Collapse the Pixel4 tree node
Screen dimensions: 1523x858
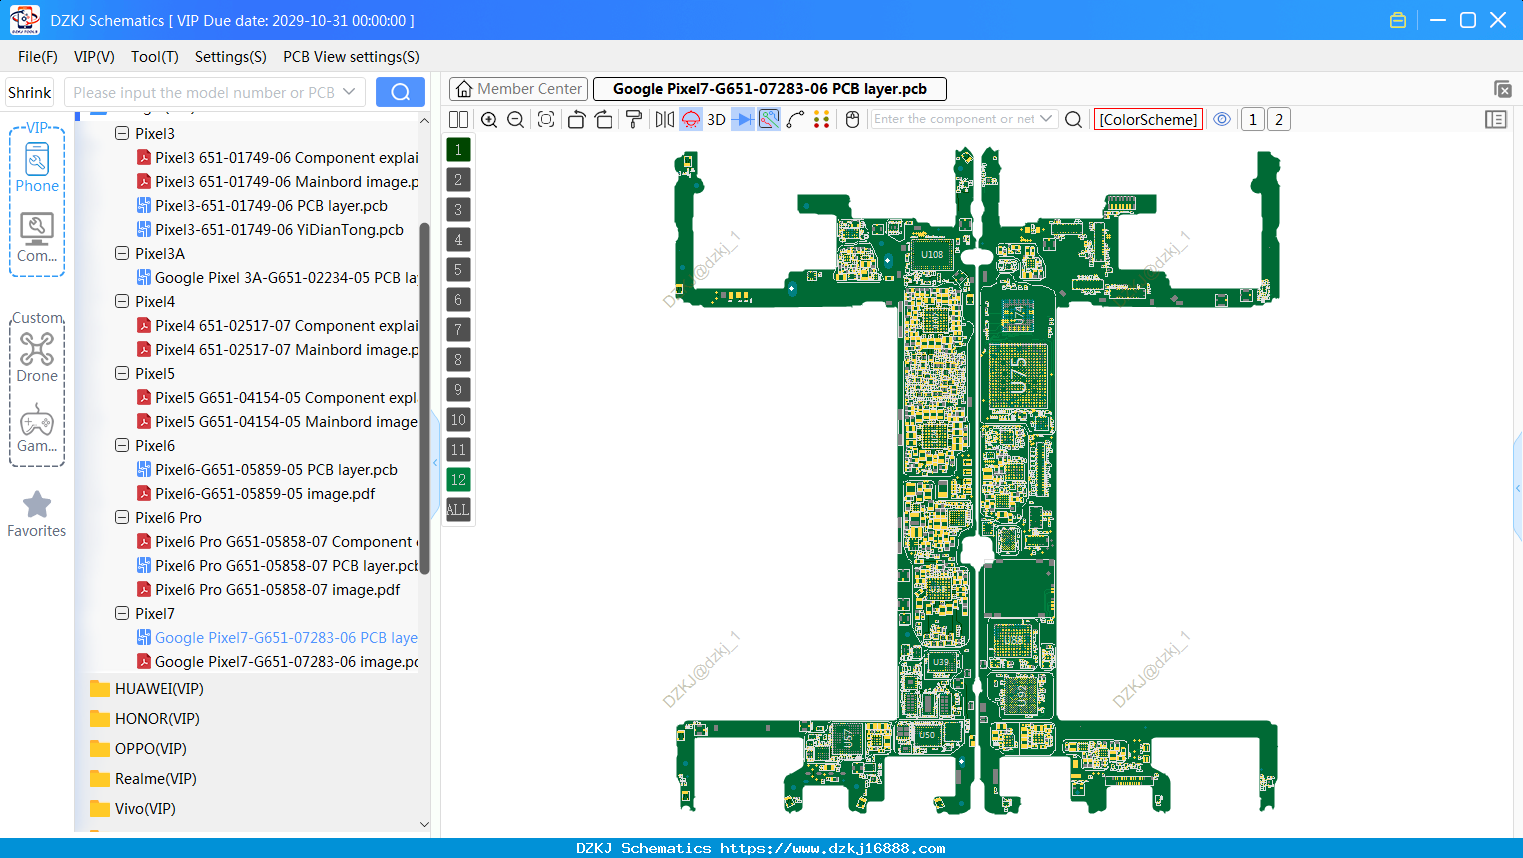tap(122, 301)
